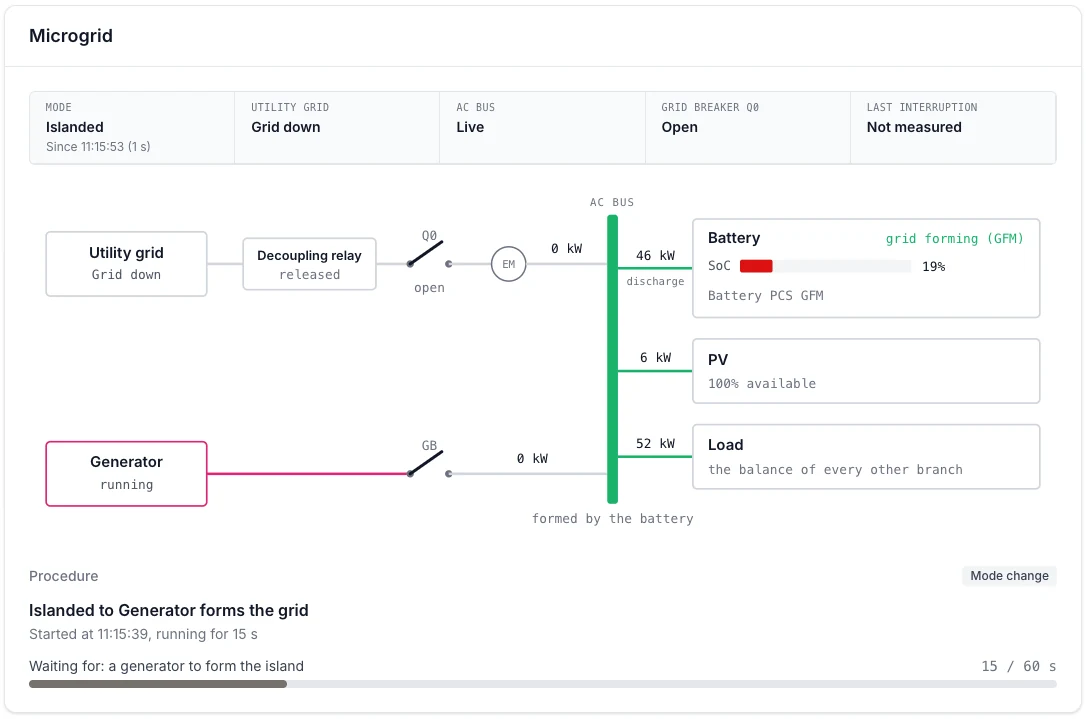1086x719 pixels.
Task: Click the AC Bus Live status tile
Action: [542, 127]
